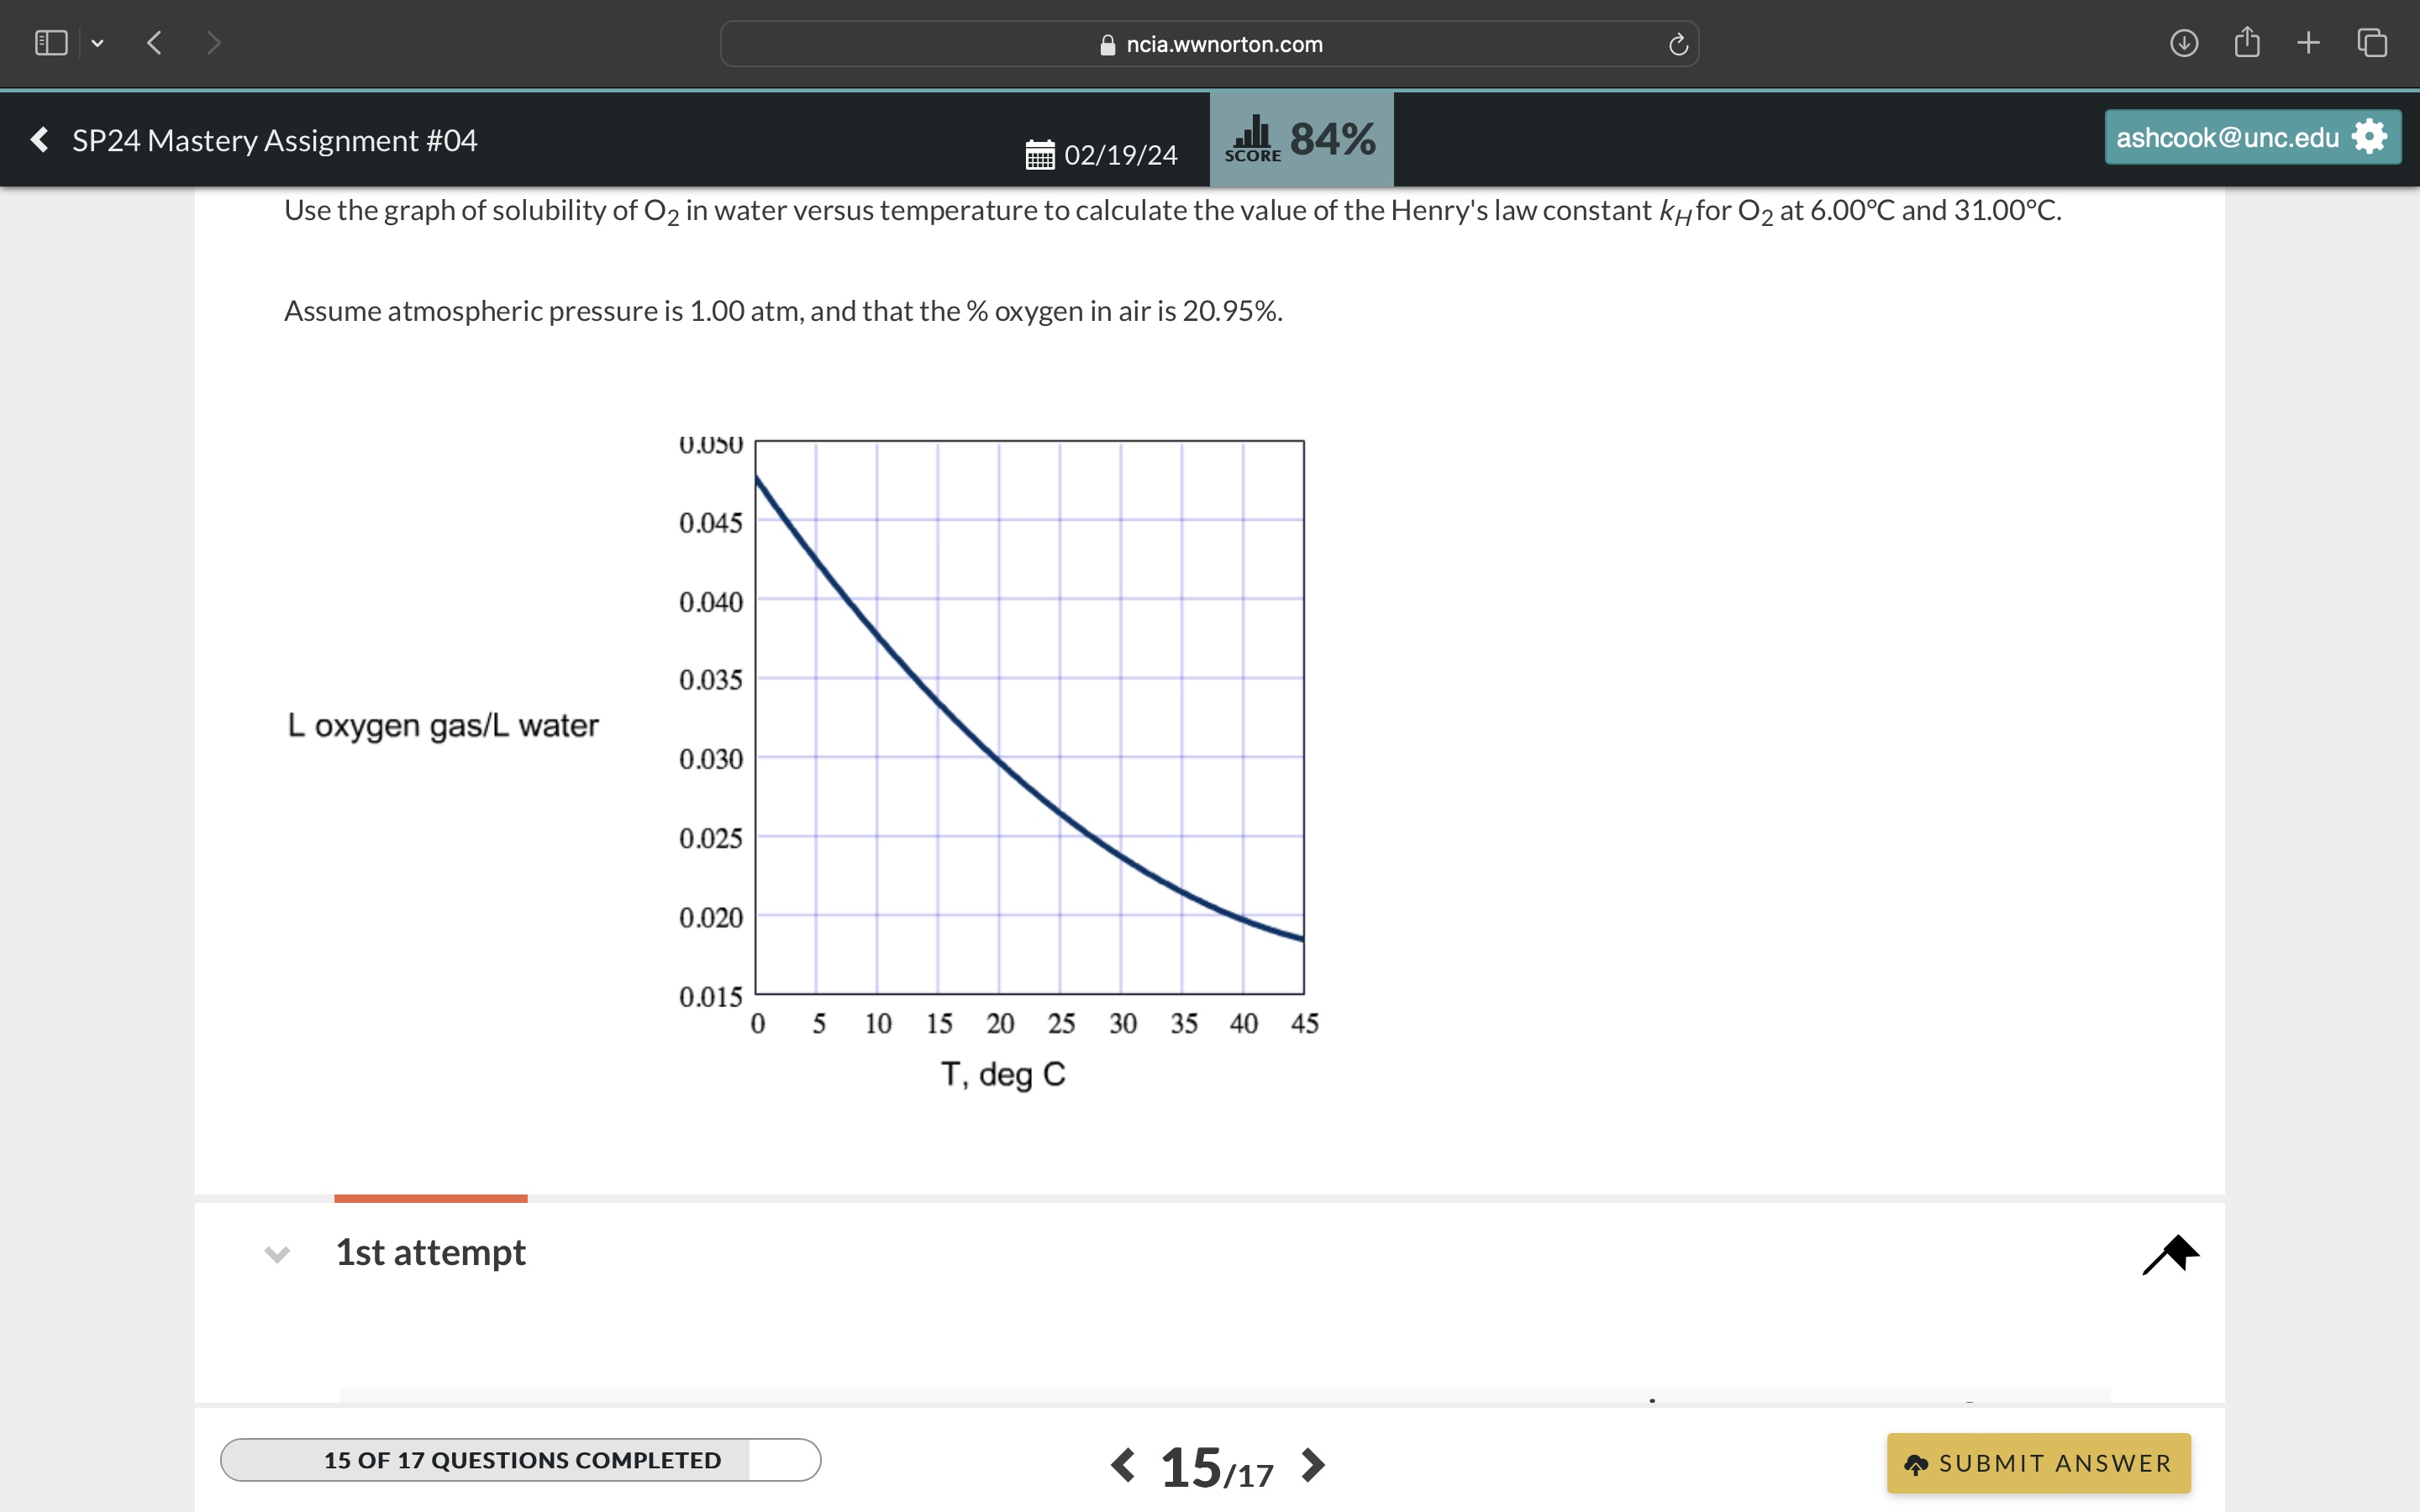Click the share icon in the toolbar

(2247, 42)
